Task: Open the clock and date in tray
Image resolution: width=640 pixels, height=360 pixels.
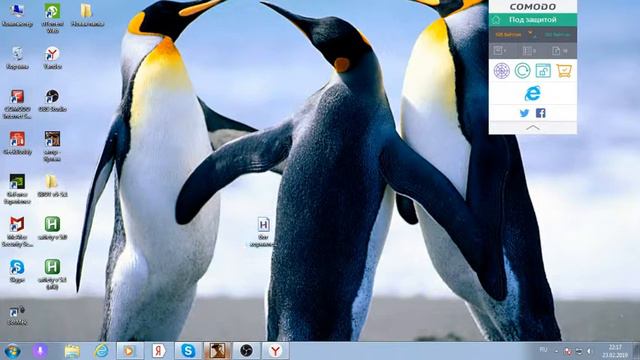Action: 615,351
